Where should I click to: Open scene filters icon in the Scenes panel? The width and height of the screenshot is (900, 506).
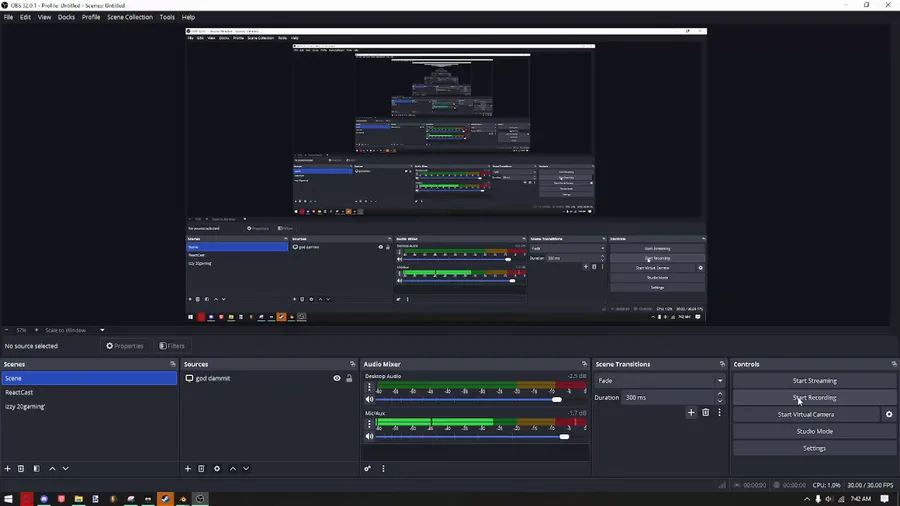[x=36, y=469]
